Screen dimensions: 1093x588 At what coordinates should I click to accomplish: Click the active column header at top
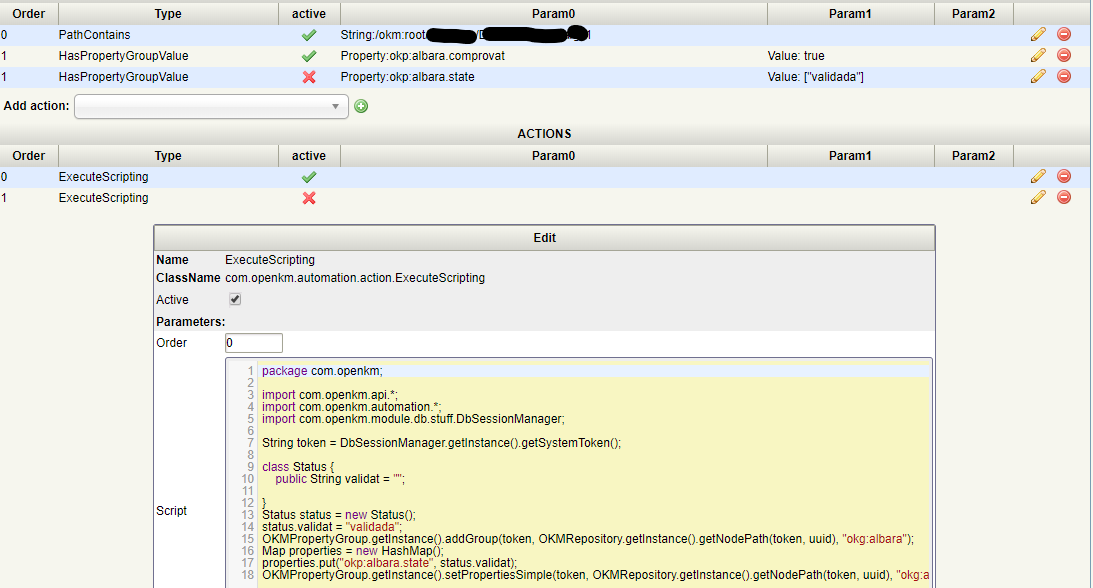pyautogui.click(x=308, y=13)
